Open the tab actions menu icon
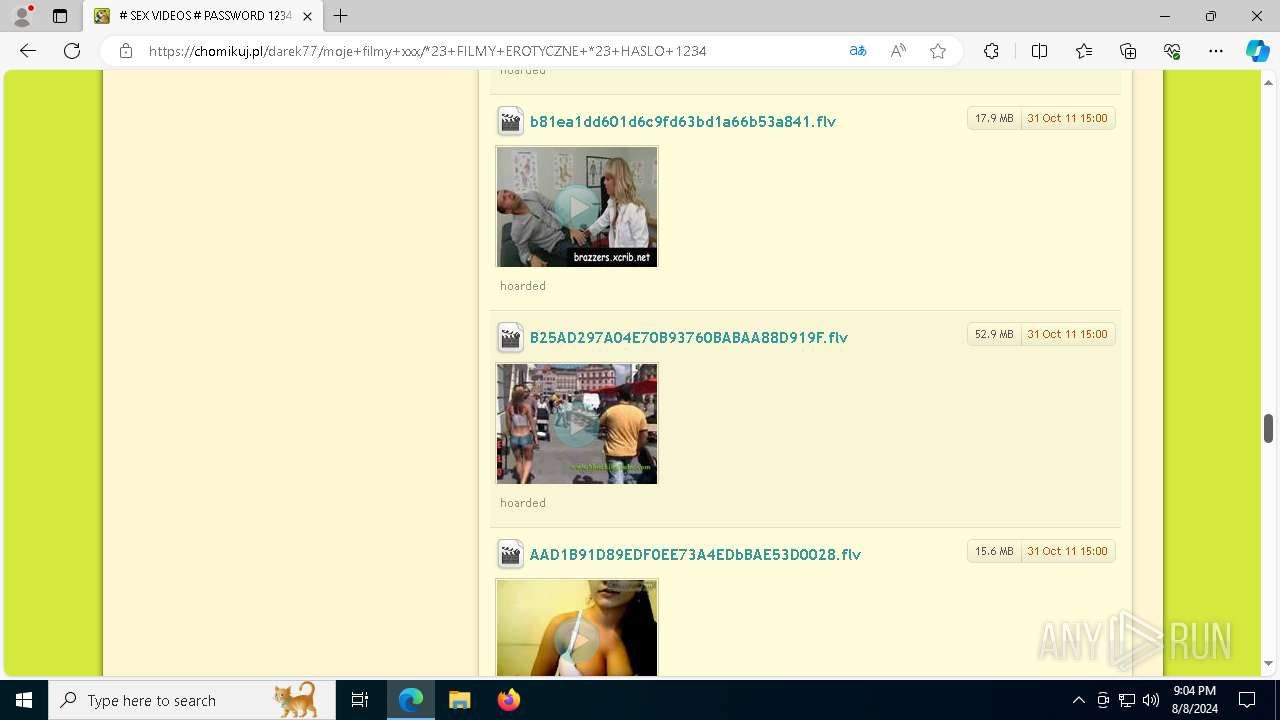The image size is (1280, 720). pos(60,16)
